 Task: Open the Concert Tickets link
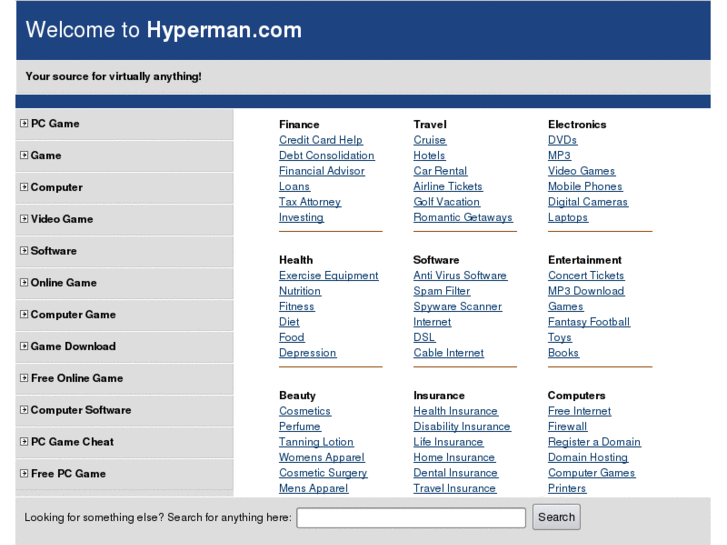586,276
